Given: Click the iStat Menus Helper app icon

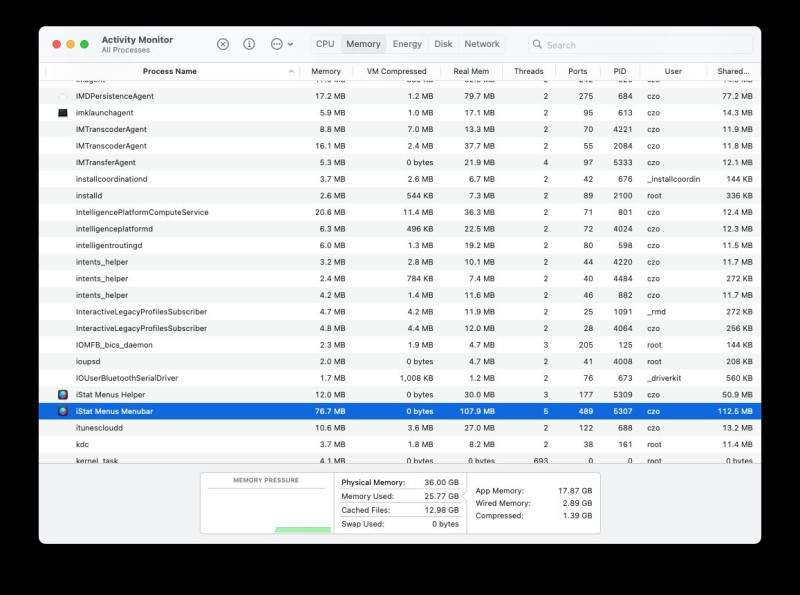Looking at the screenshot, I should (63, 394).
